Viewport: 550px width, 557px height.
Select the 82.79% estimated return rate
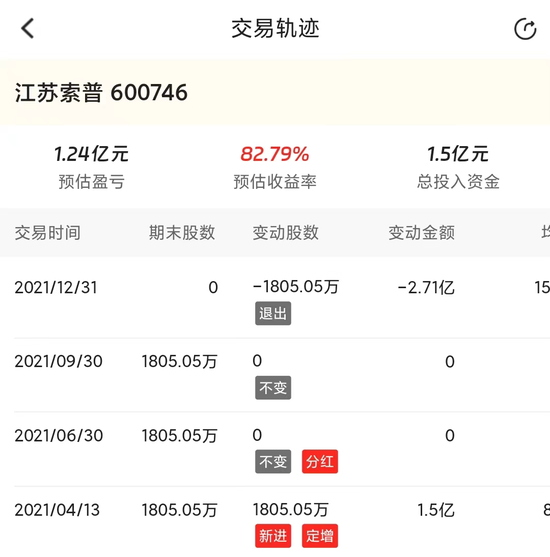275,154
